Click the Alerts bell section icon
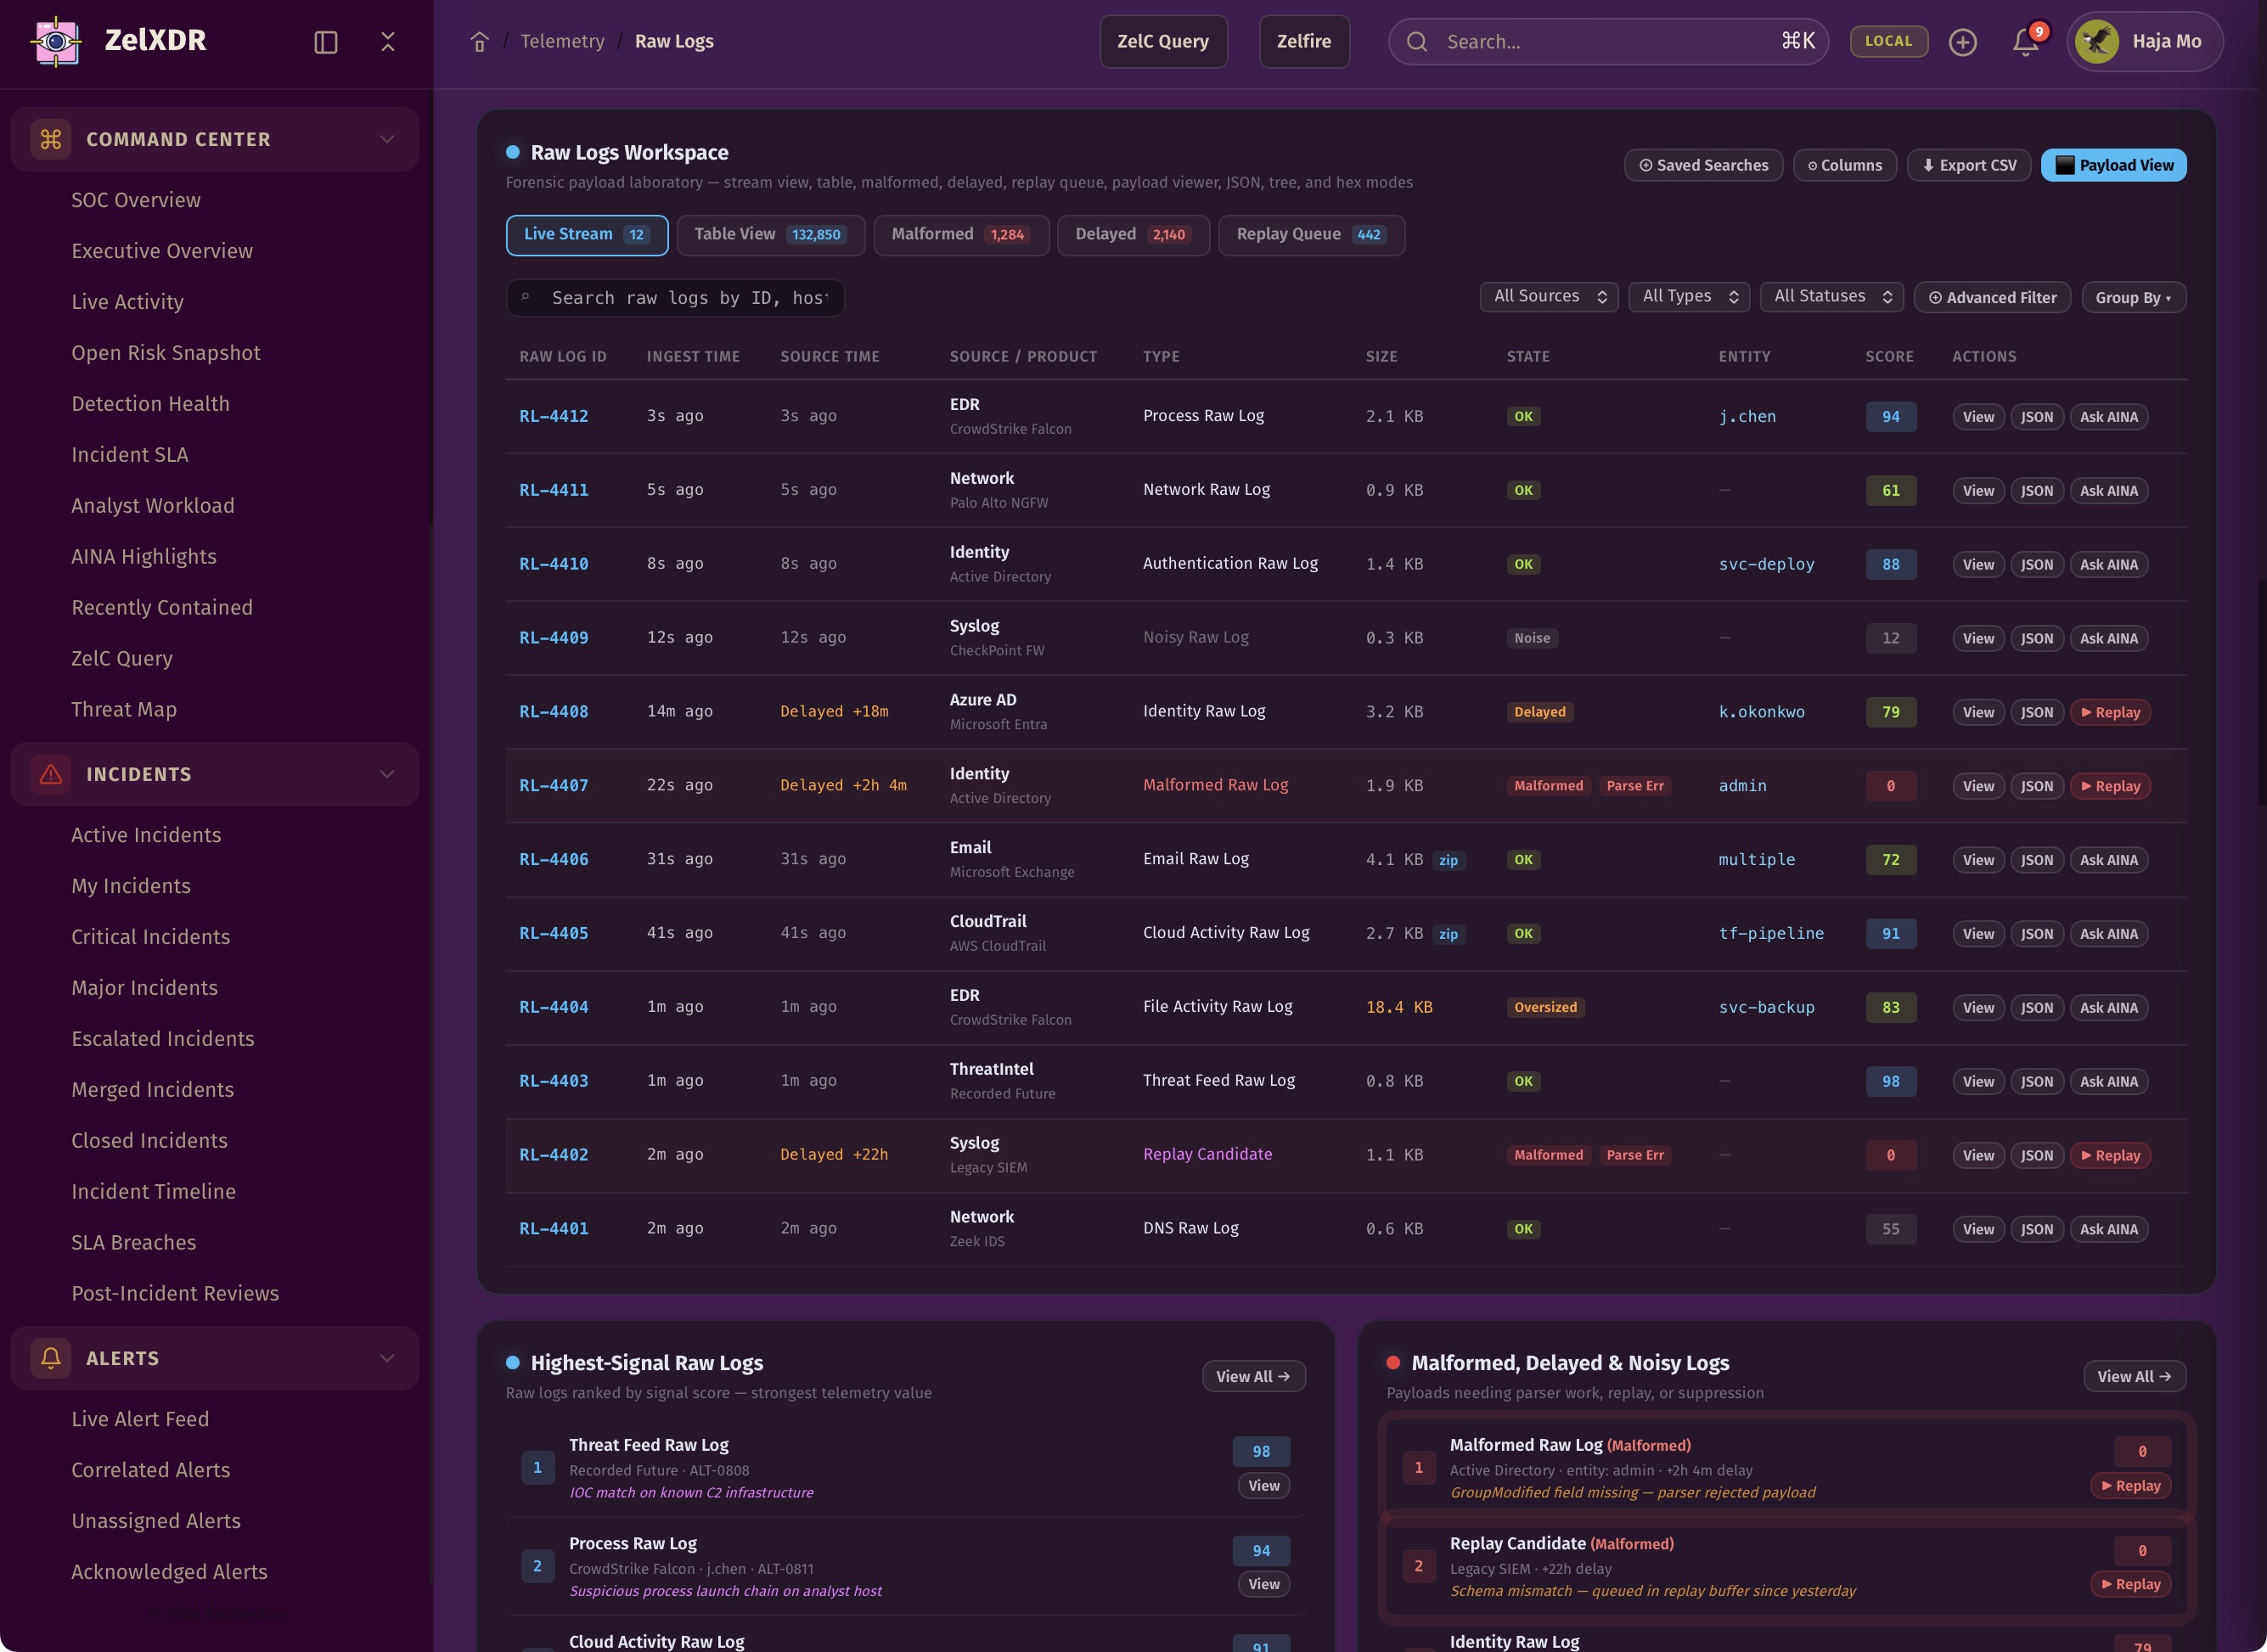 [x=51, y=1358]
